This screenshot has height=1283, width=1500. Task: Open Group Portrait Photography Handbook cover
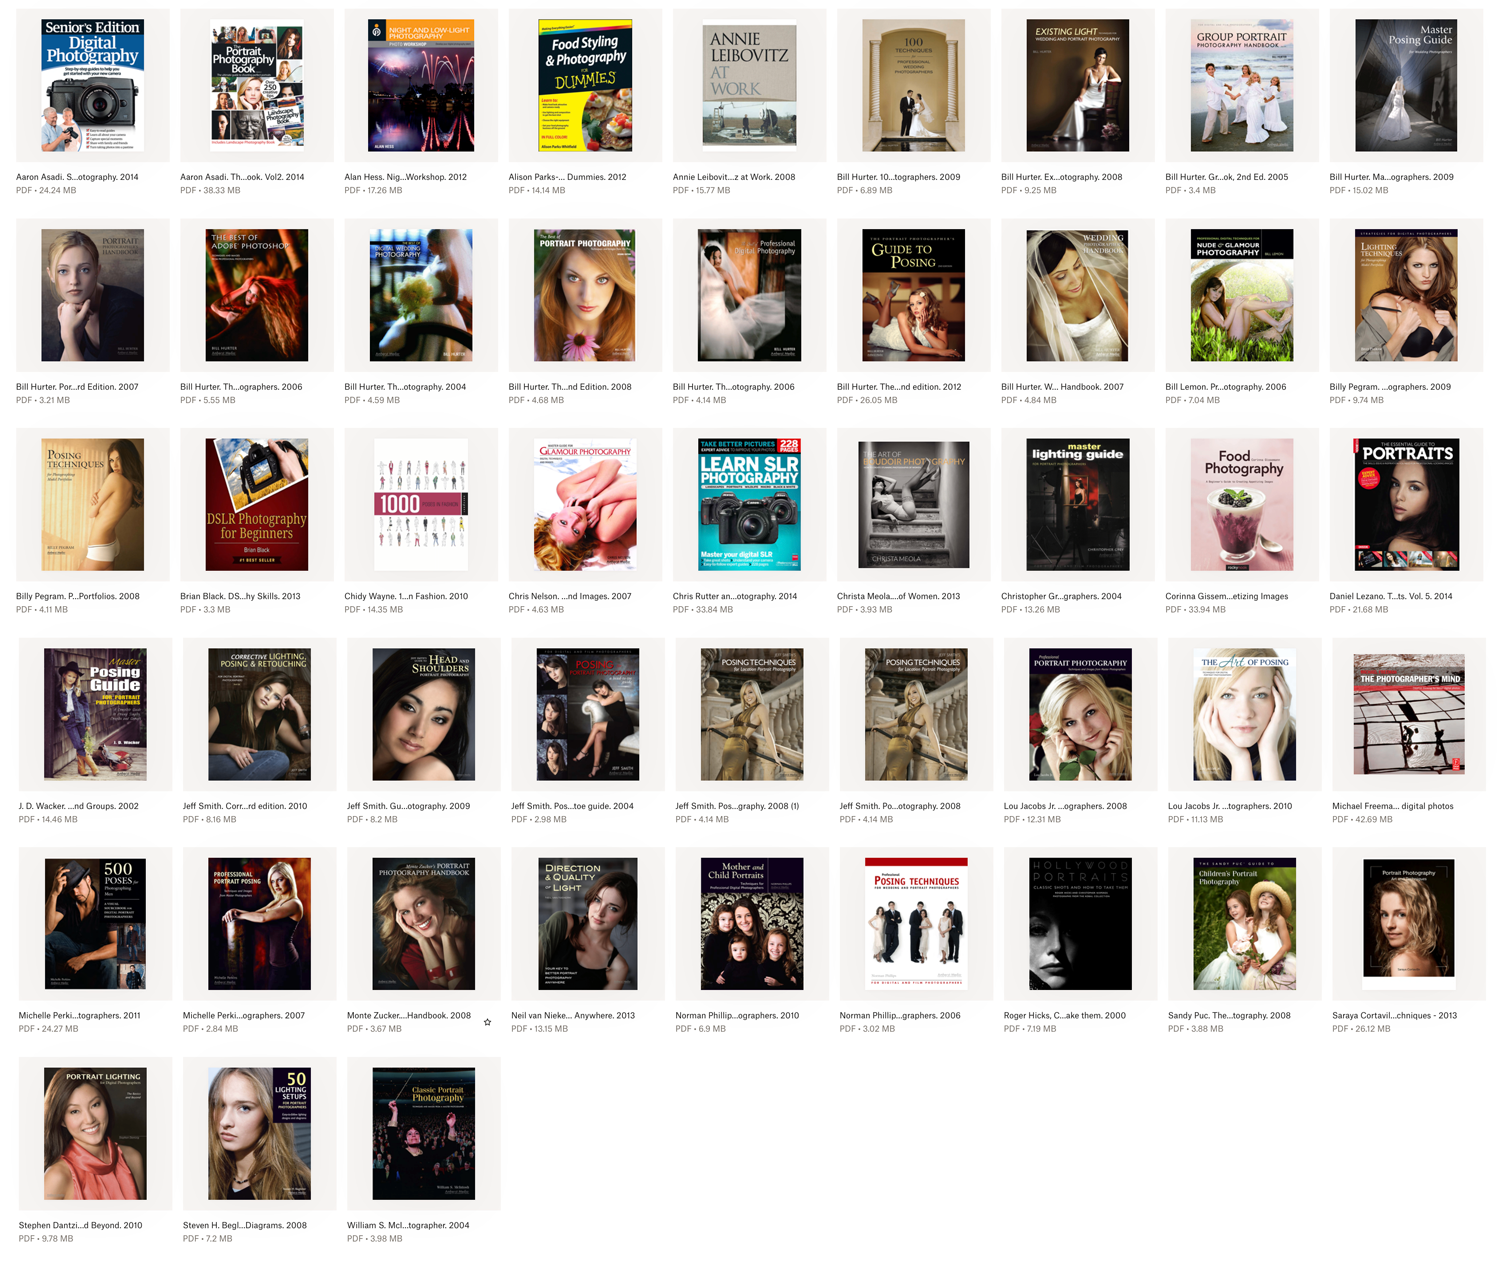[1241, 85]
